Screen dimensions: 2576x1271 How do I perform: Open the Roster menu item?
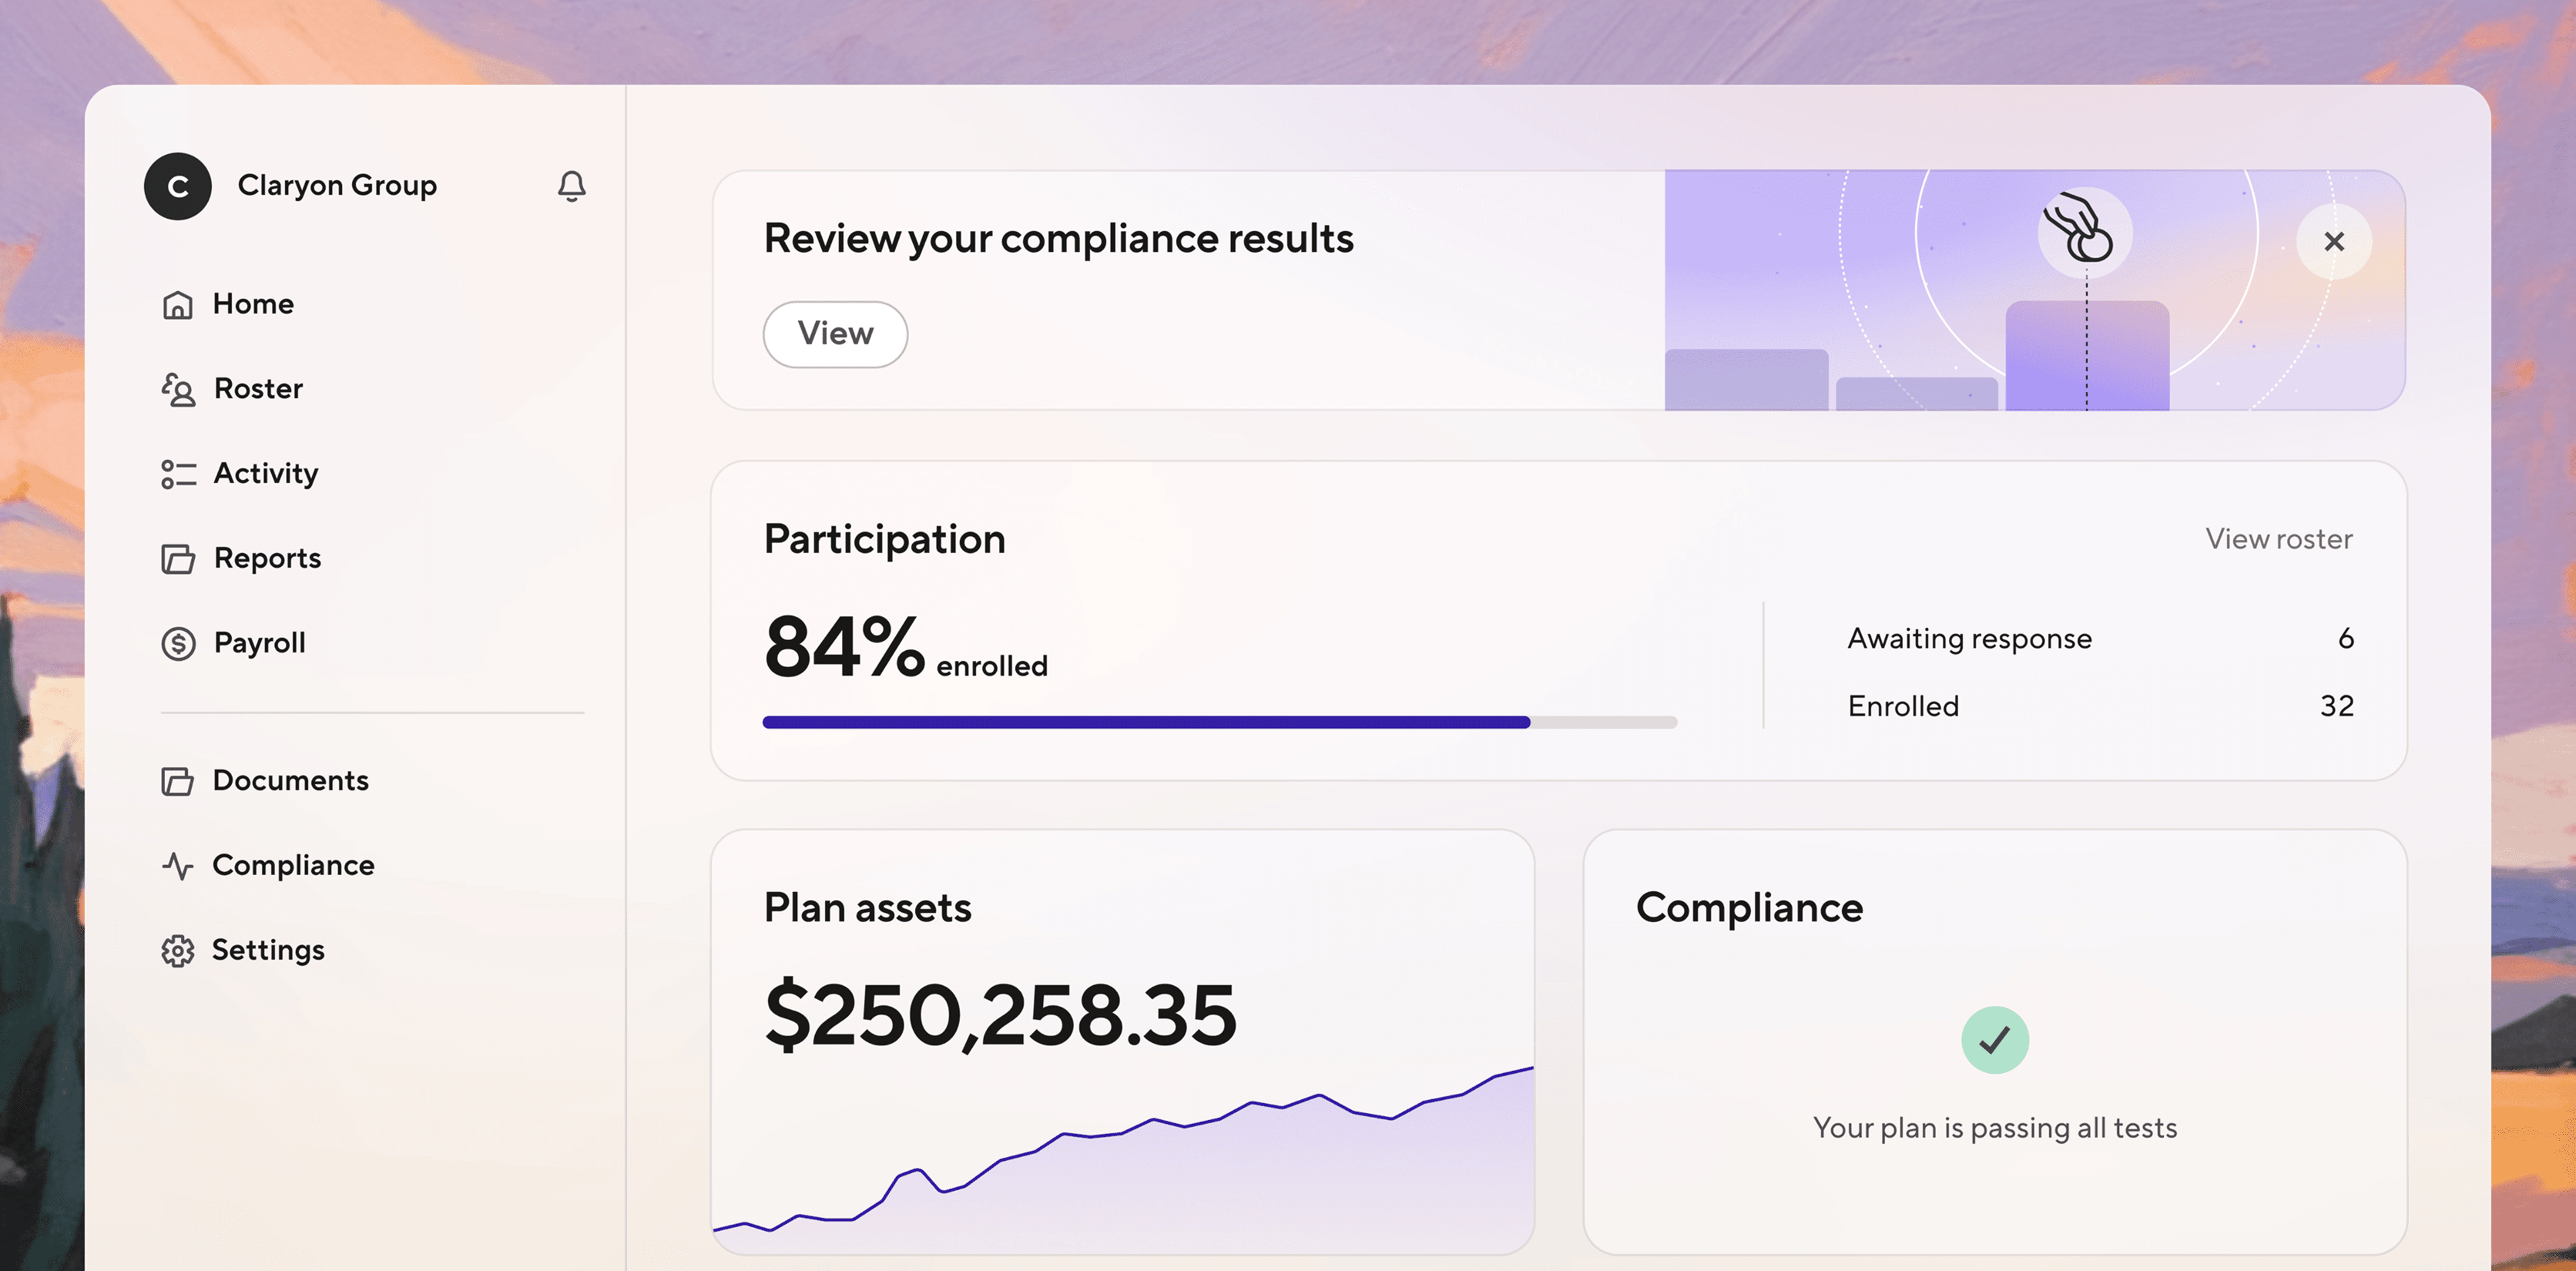pos(258,389)
